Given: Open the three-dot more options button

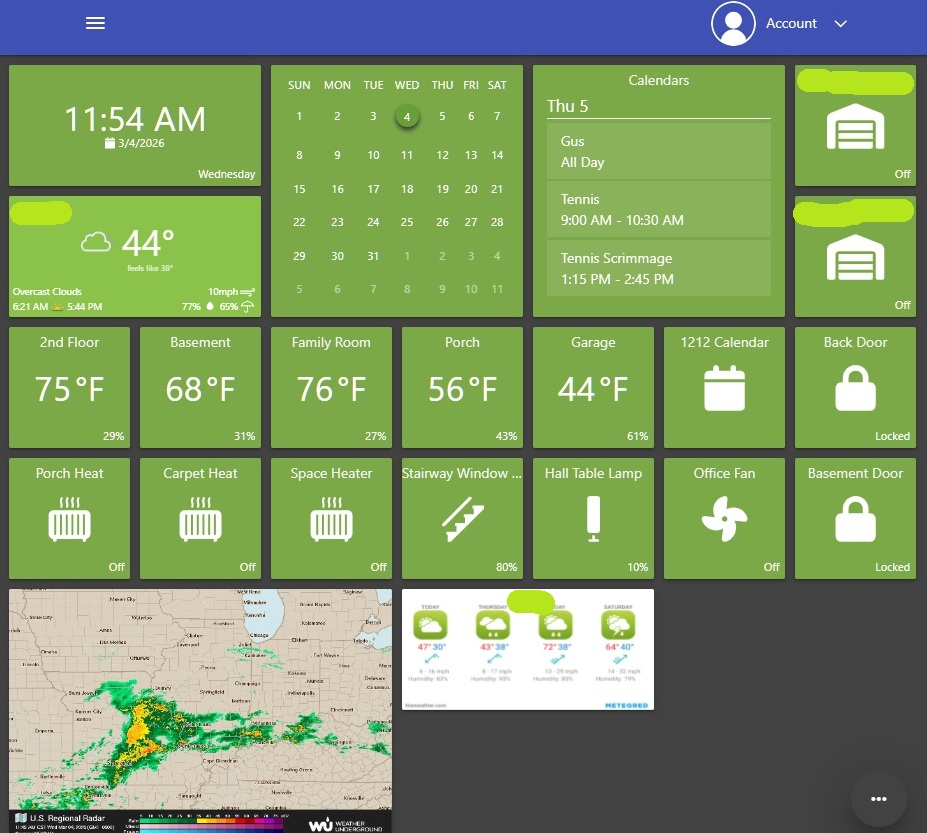Looking at the screenshot, I should pyautogui.click(x=879, y=799).
